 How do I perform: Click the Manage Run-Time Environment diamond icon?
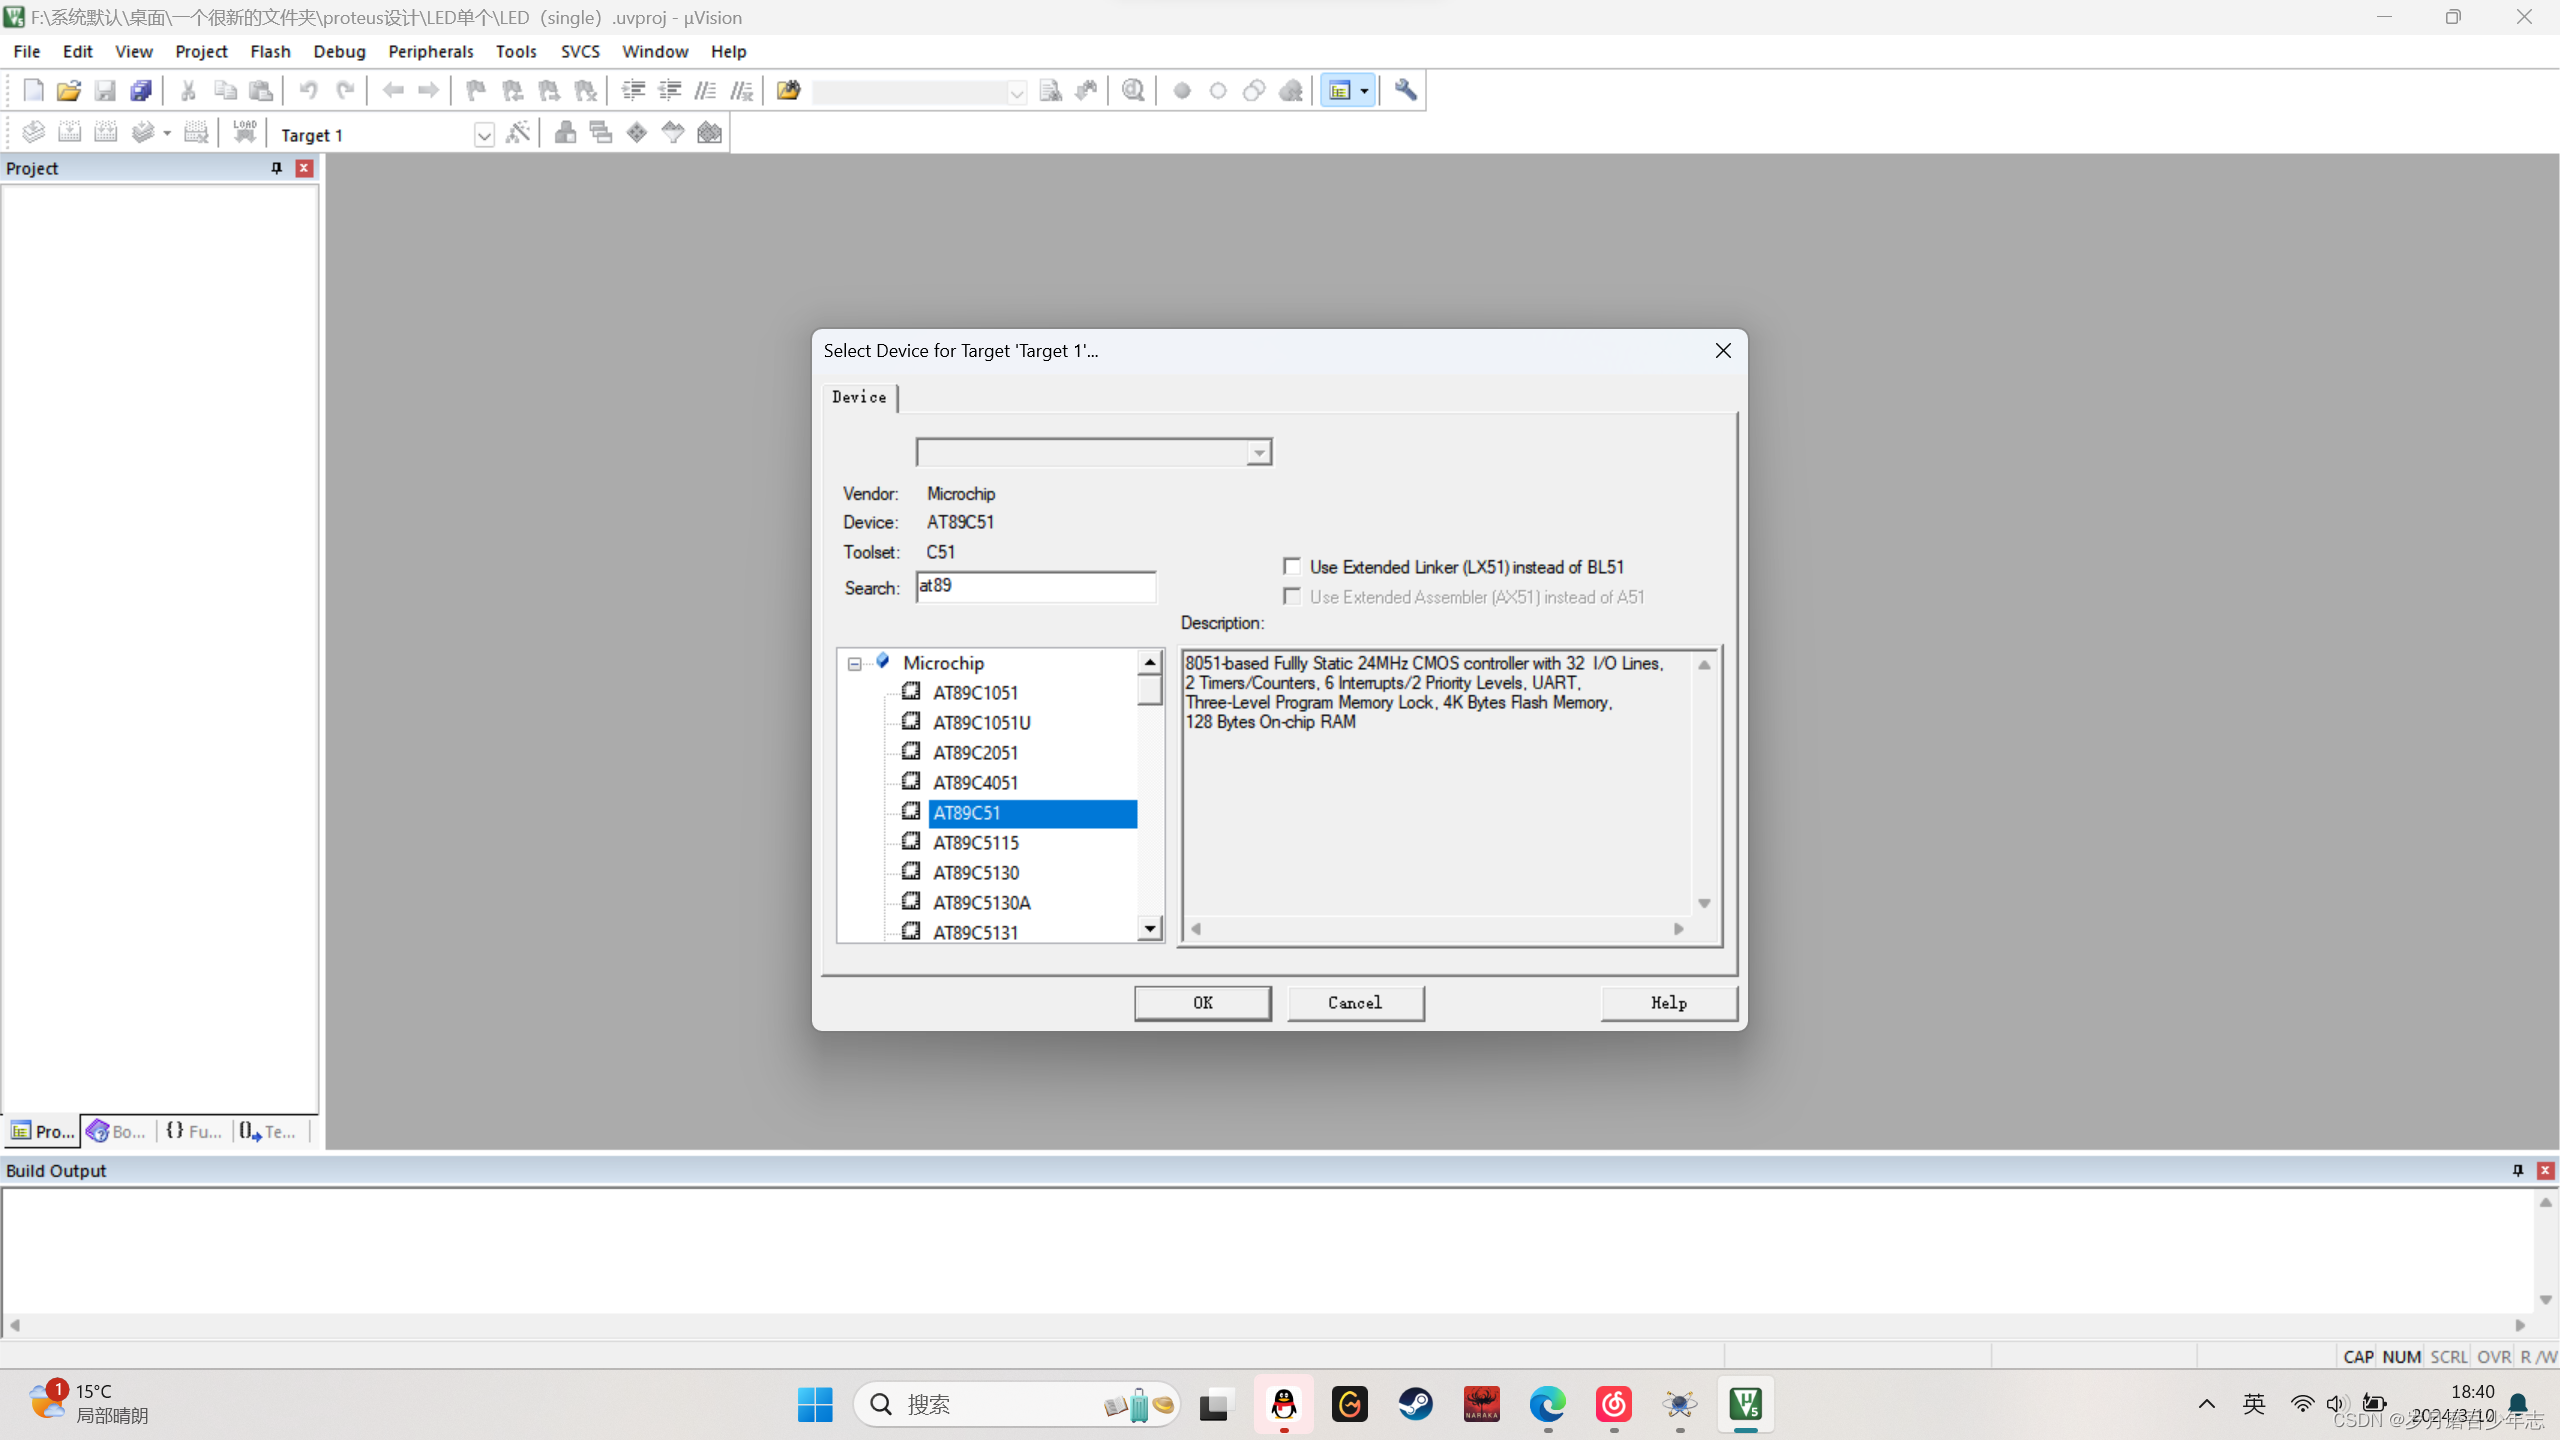click(637, 132)
